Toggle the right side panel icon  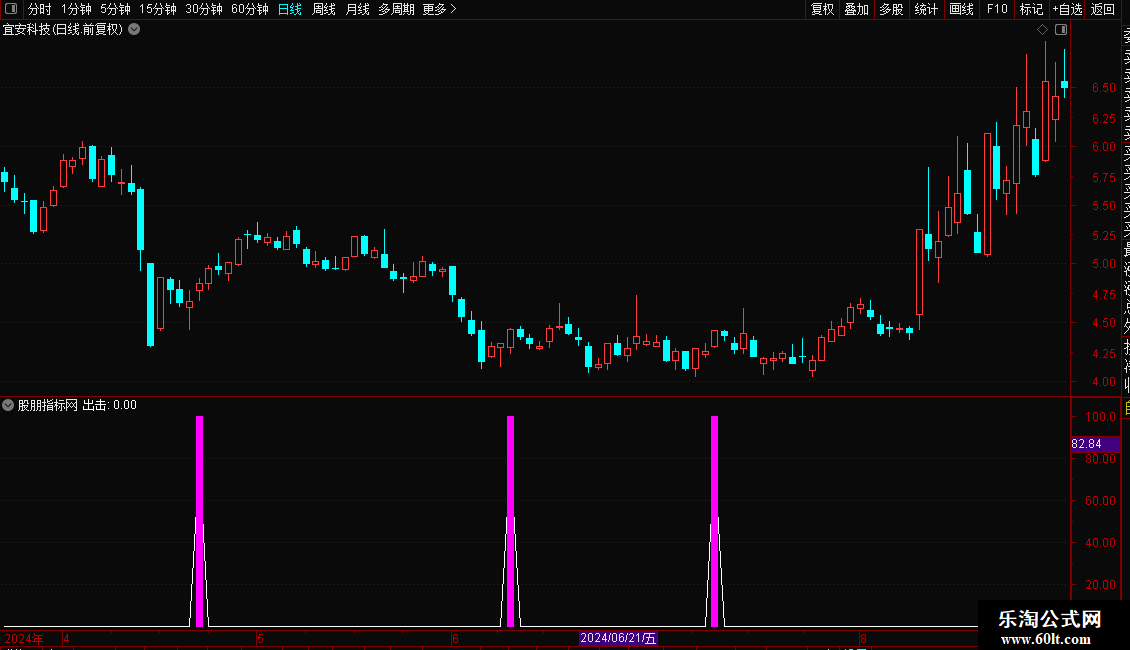click(1061, 30)
